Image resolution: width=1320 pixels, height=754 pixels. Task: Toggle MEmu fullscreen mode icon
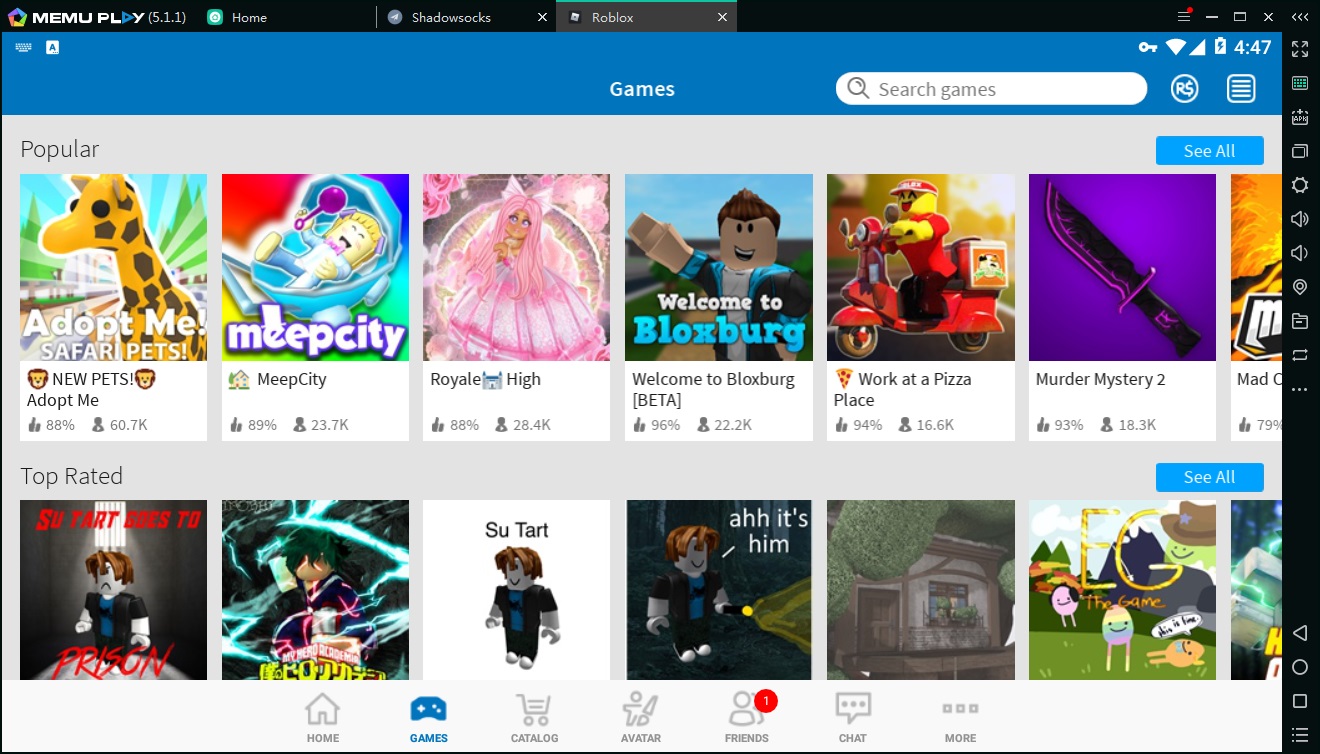pos(1300,48)
